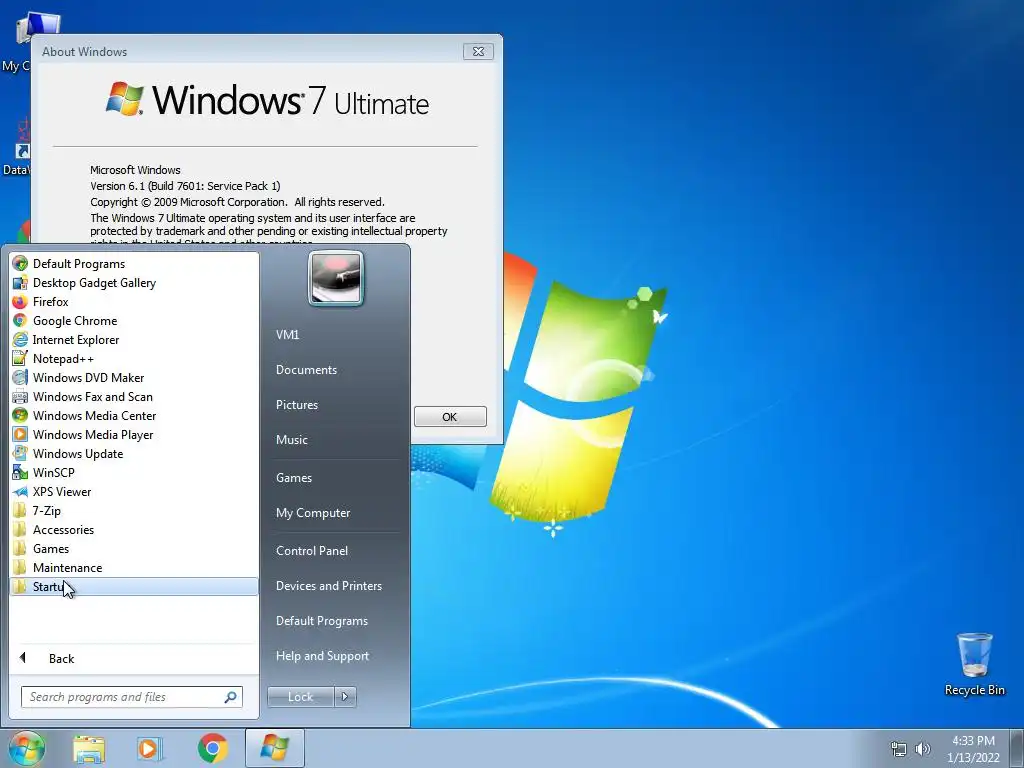Click the XPS Viewer icon

tap(20, 492)
